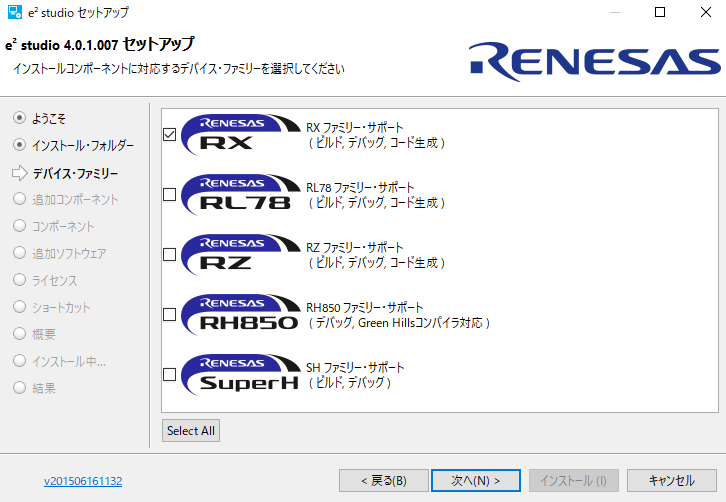Click the Renesas RZ family logo

click(241, 255)
